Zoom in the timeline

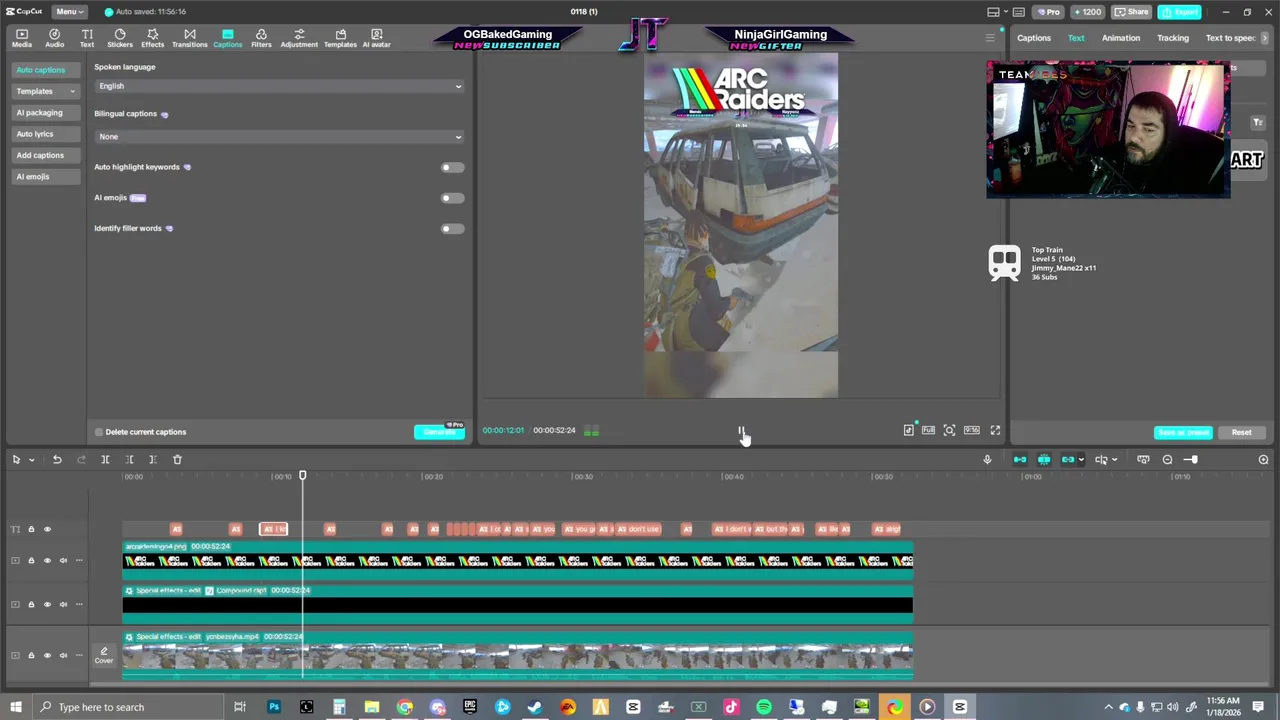(1263, 459)
